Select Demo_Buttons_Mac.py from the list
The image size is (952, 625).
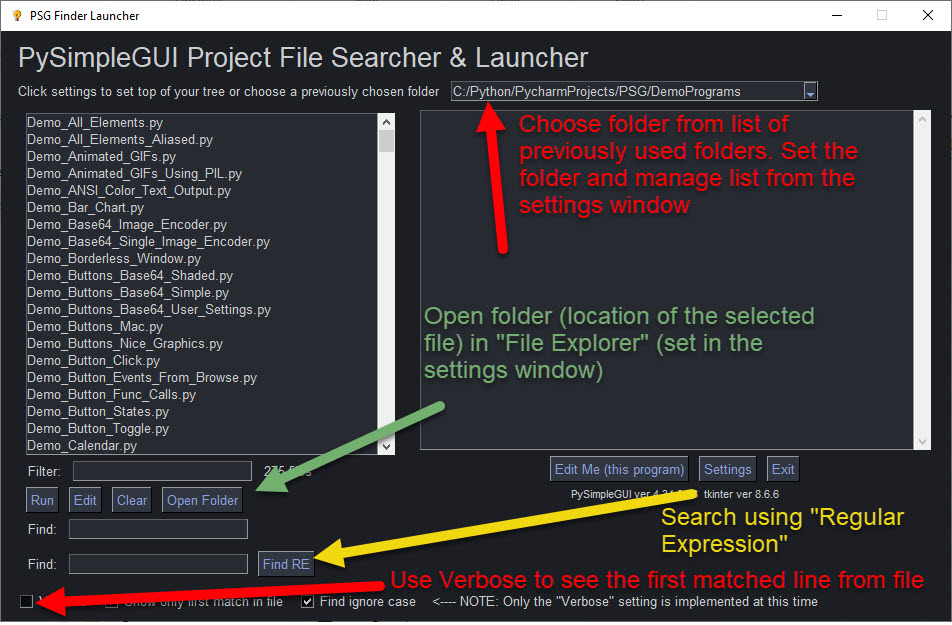94,326
